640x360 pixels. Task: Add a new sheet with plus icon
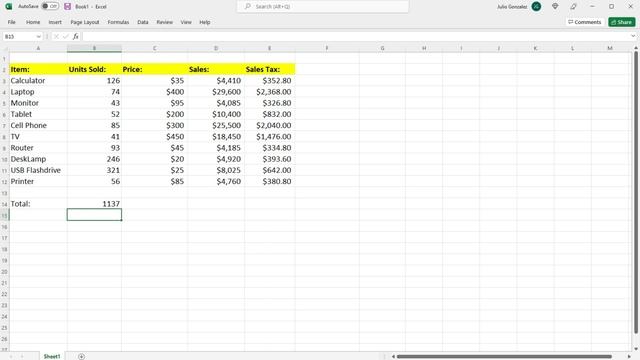(81, 356)
